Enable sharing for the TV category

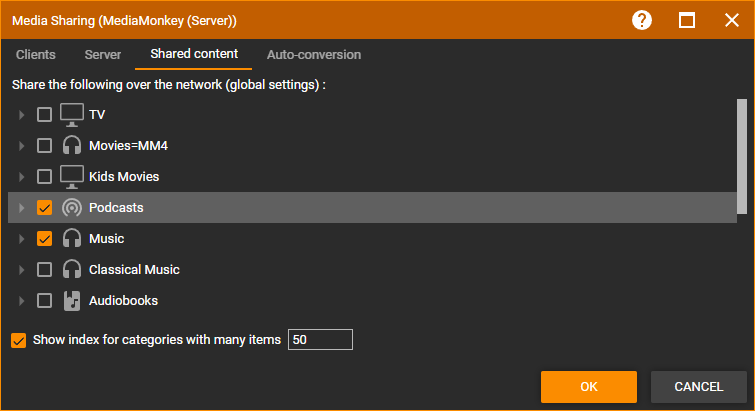coord(44,115)
